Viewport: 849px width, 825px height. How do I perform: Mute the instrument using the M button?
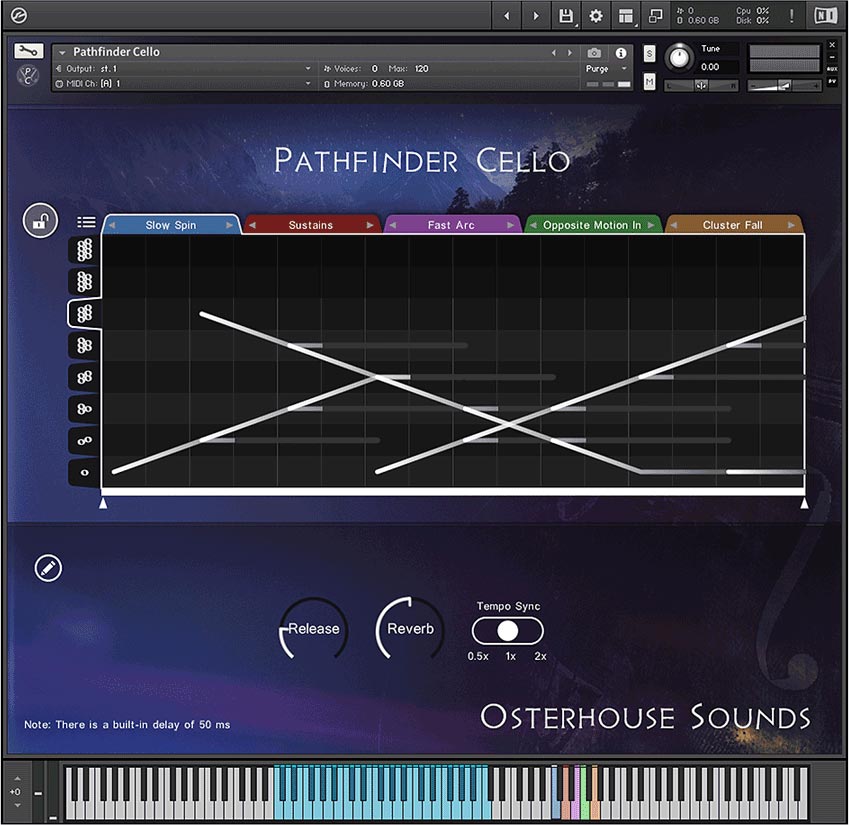coord(648,79)
